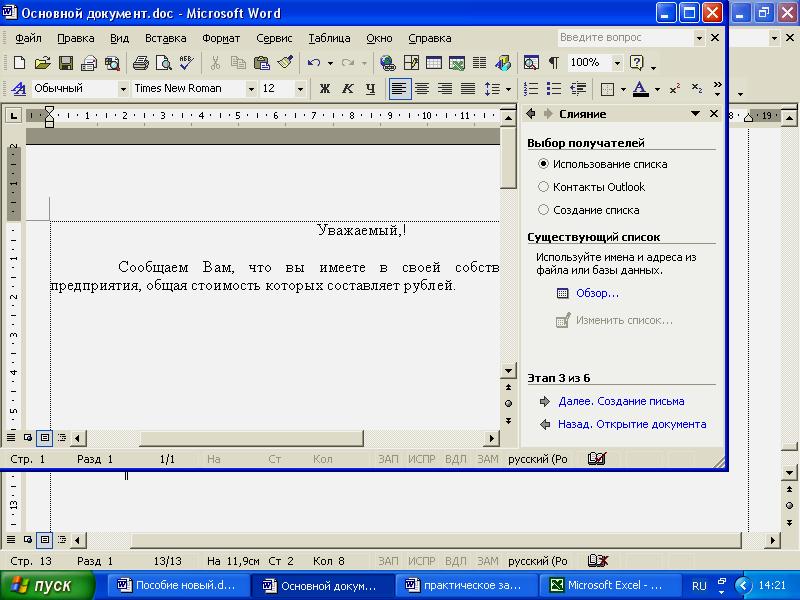Click the document's horizontal scrollbar thumb
Viewport: 800px width, 600px height.
point(252,438)
